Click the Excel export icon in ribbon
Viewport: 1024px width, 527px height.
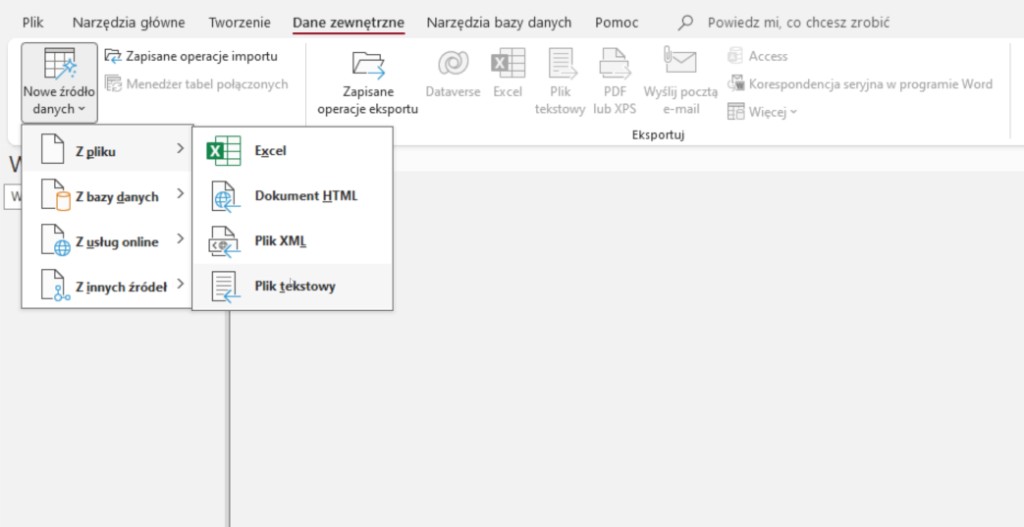507,65
